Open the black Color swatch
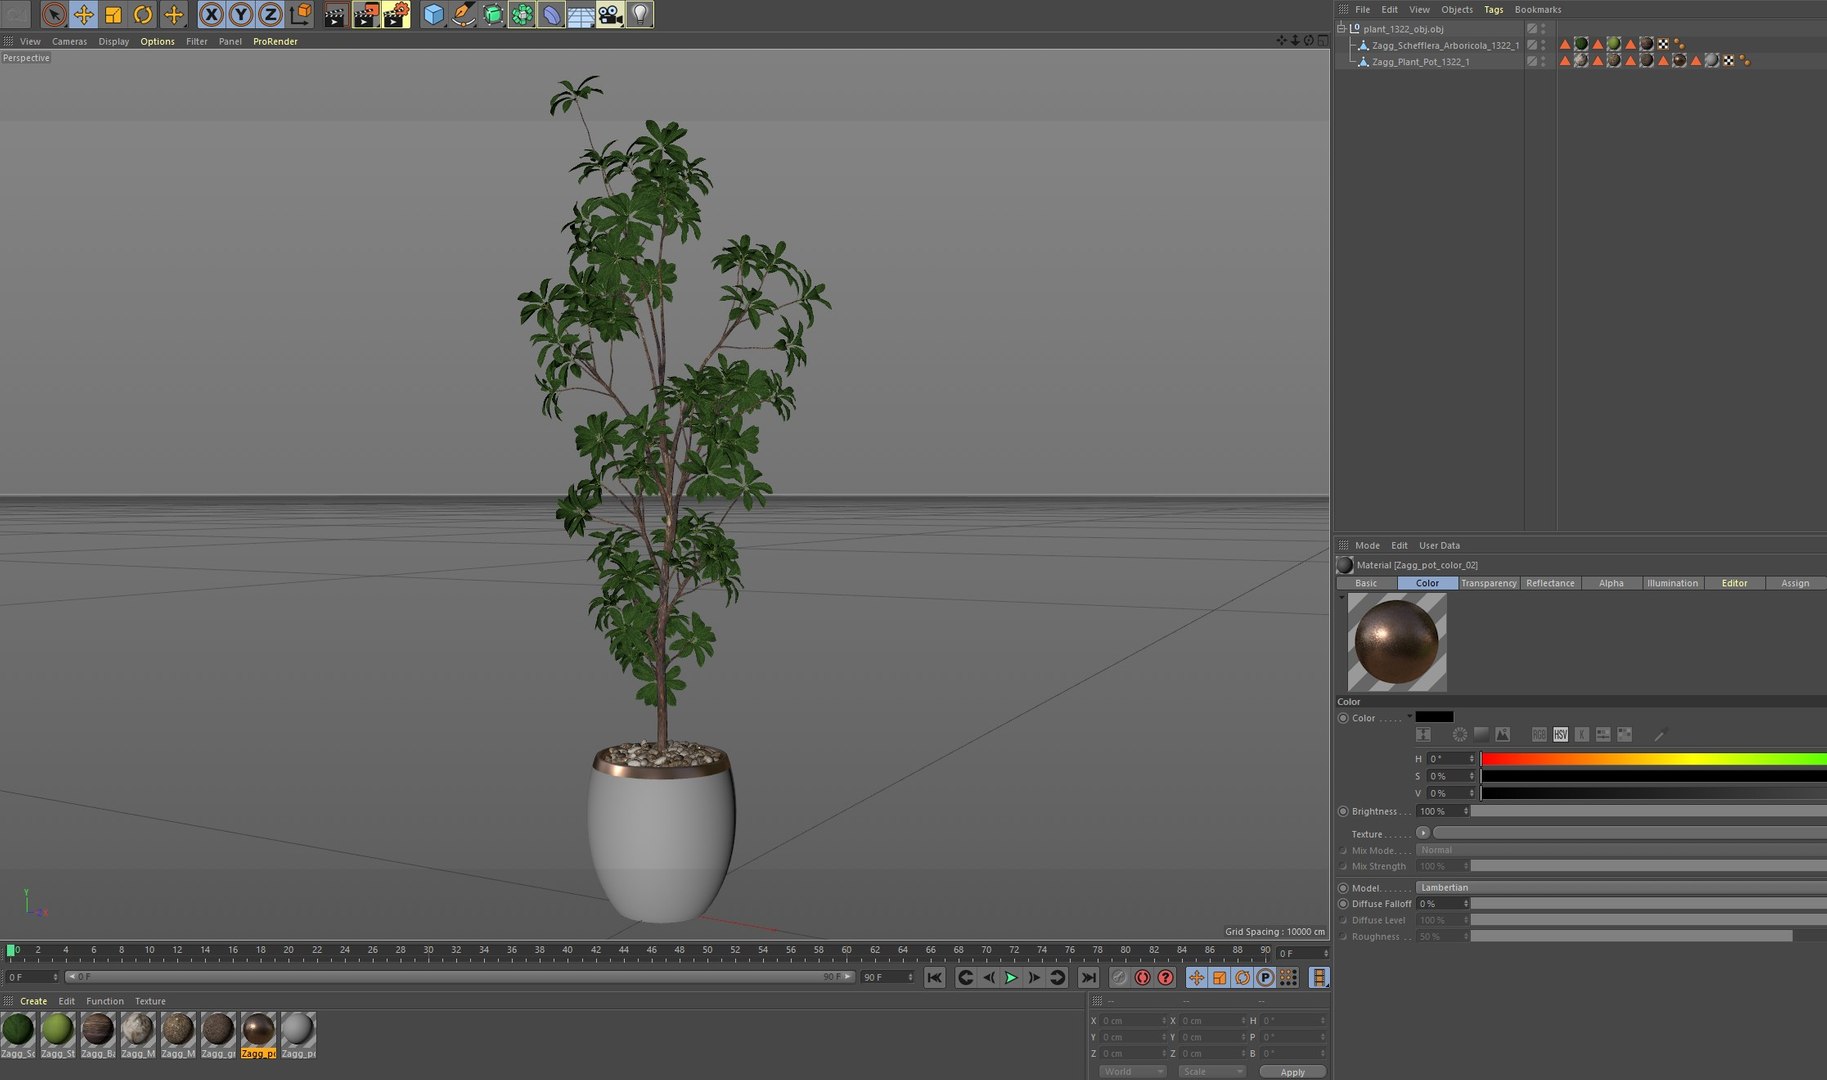The height and width of the screenshot is (1080, 1827). tap(1434, 718)
